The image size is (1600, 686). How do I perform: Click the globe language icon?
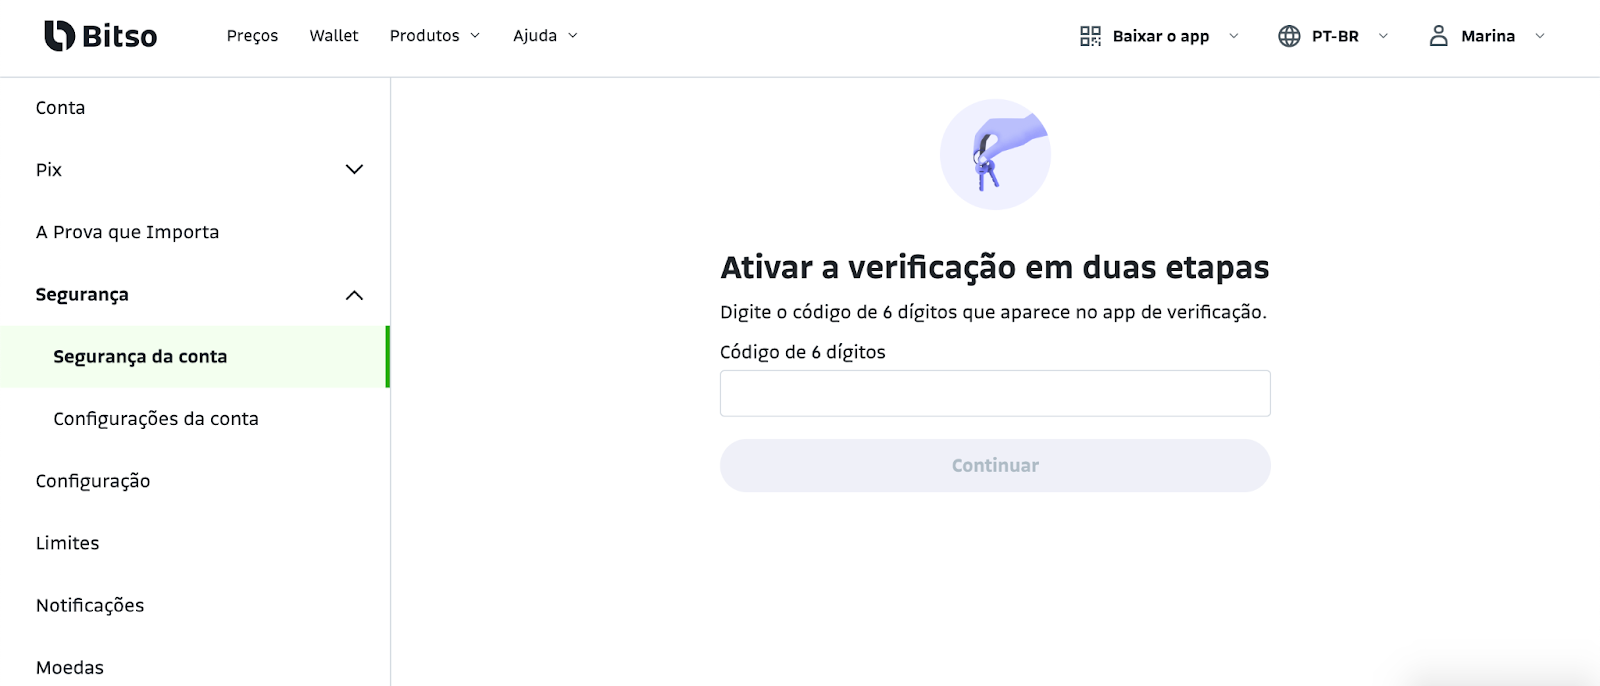pyautogui.click(x=1289, y=36)
